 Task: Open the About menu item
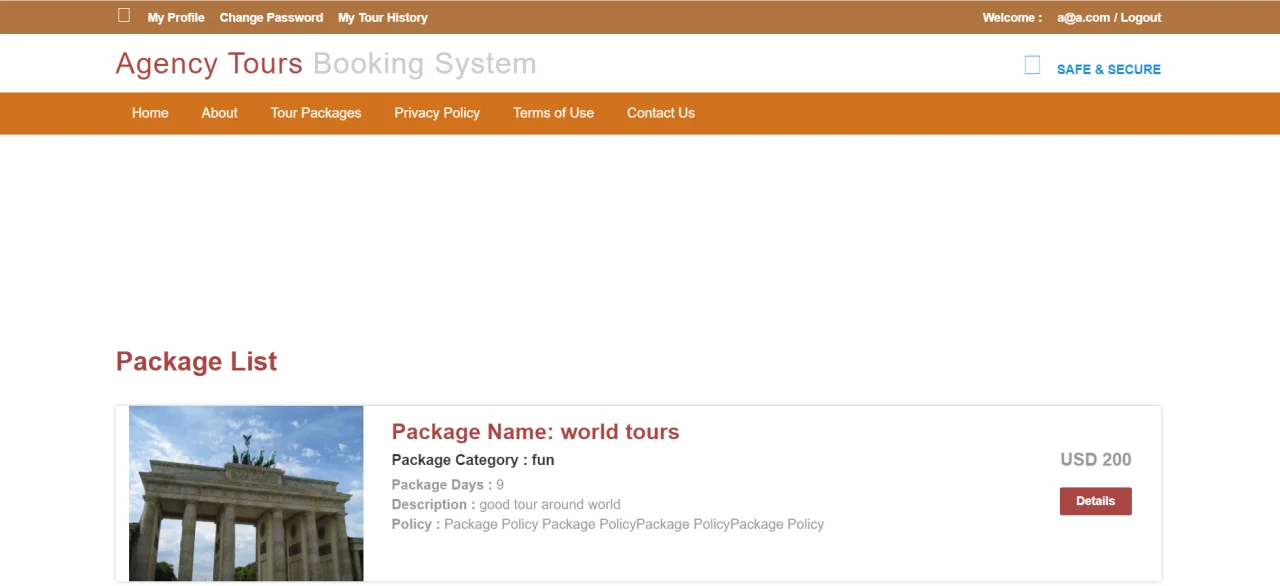[x=219, y=113]
